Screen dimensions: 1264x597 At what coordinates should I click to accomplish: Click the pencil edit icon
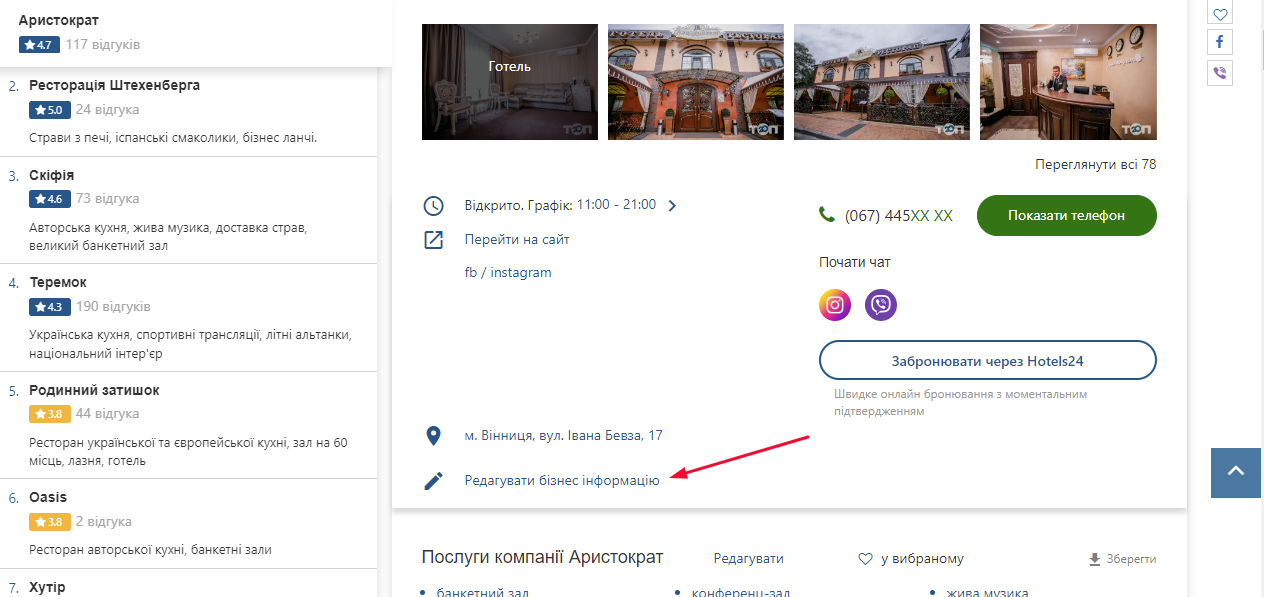pos(433,481)
